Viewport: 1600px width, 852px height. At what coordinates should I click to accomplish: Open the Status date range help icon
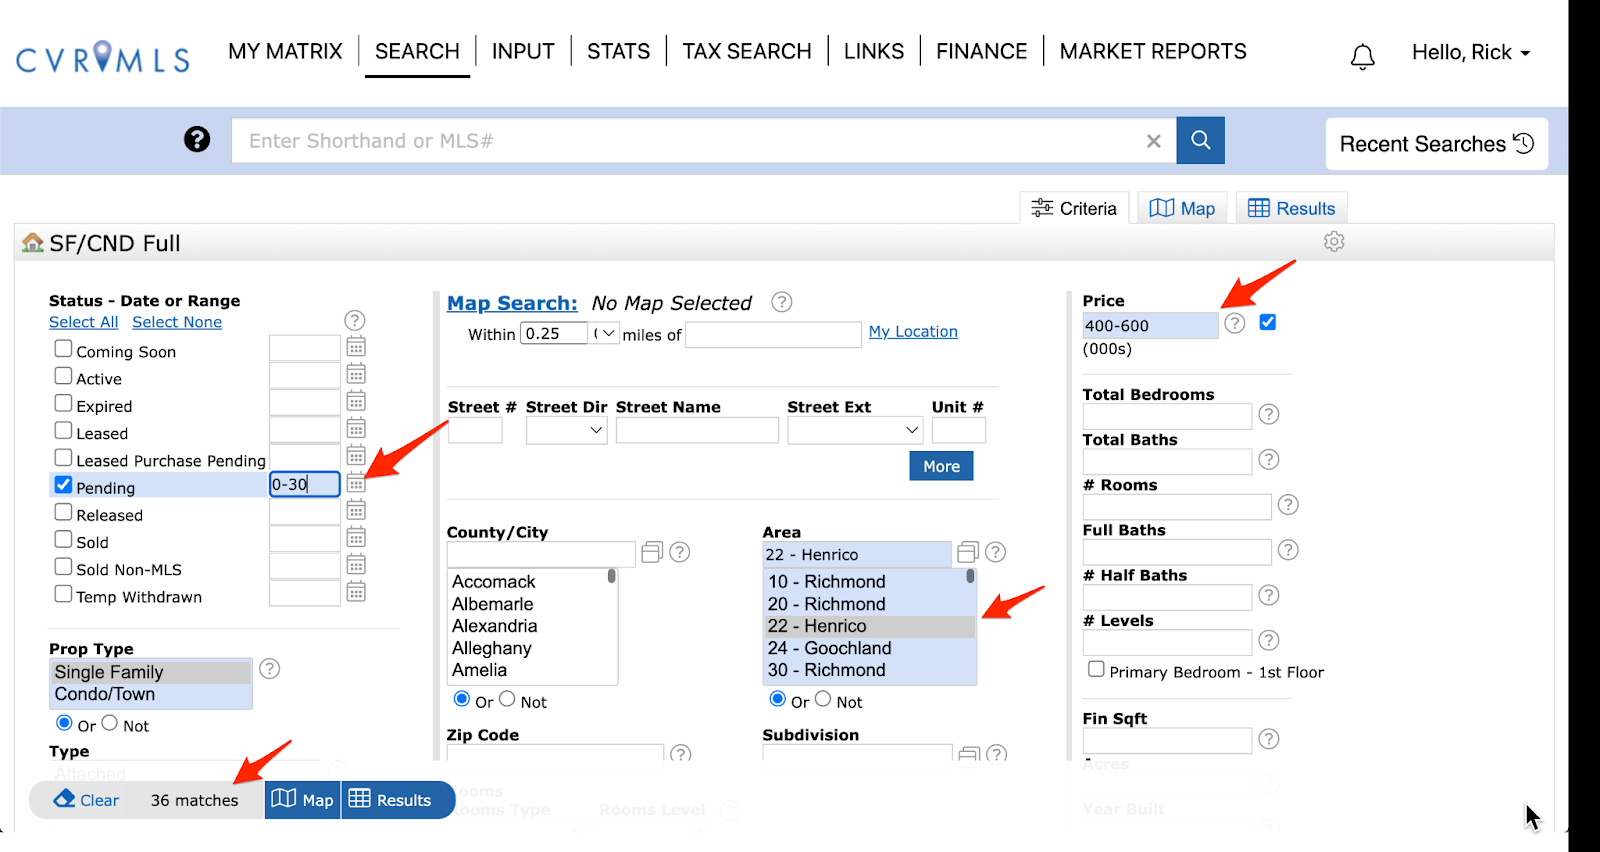click(x=355, y=320)
